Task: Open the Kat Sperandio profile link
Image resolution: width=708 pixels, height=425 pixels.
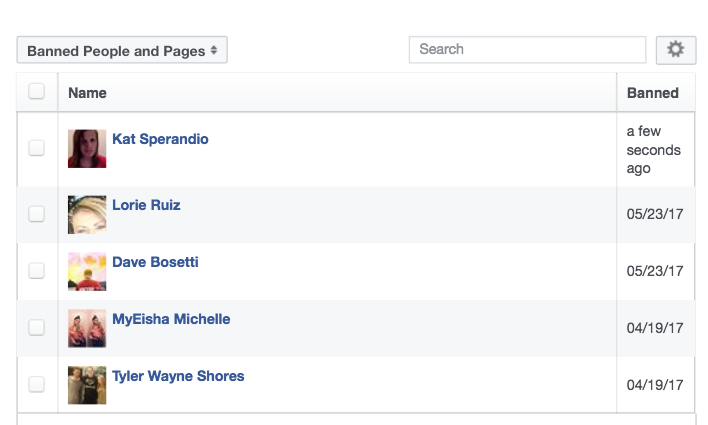Action: [160, 139]
